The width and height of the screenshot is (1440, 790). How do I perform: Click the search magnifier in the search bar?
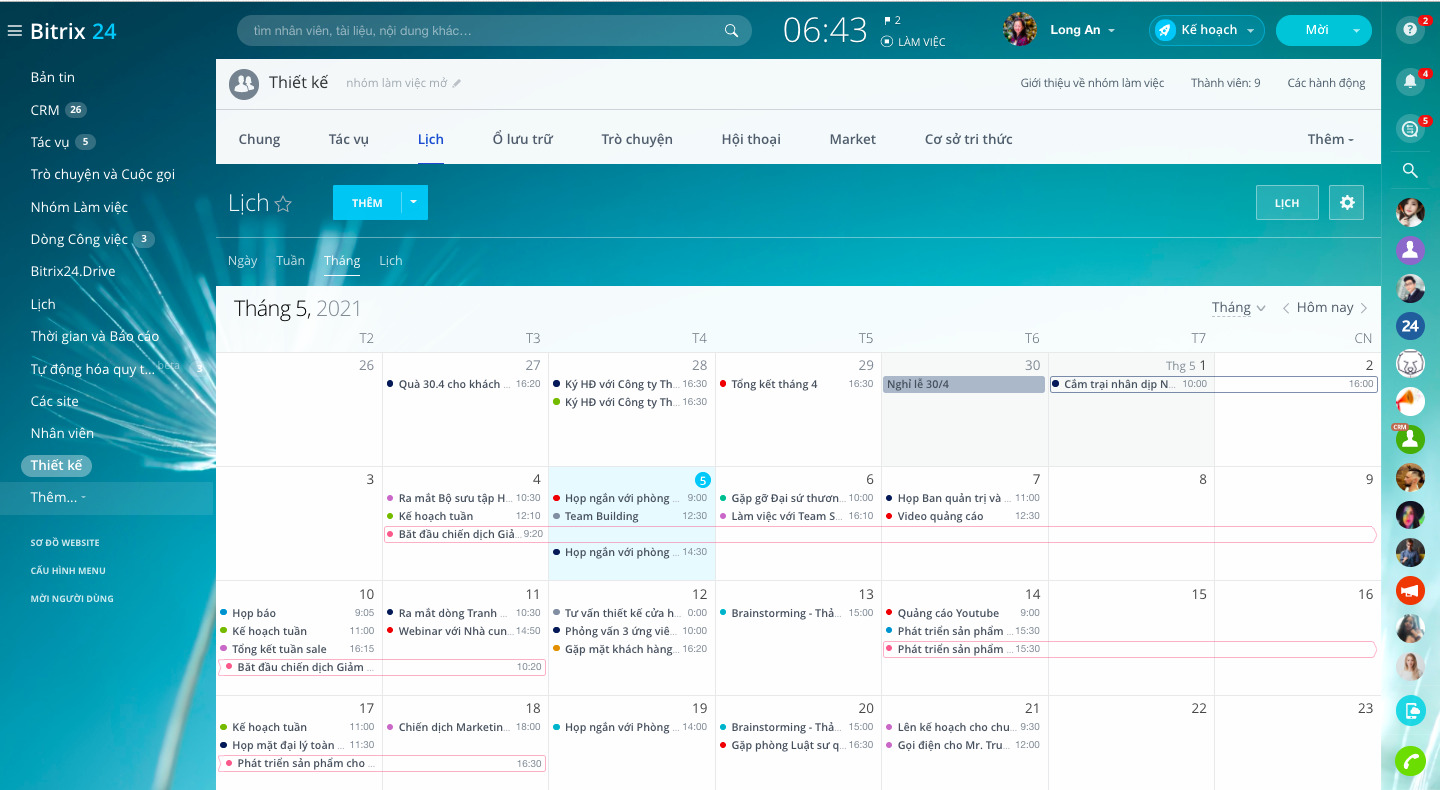click(x=731, y=31)
